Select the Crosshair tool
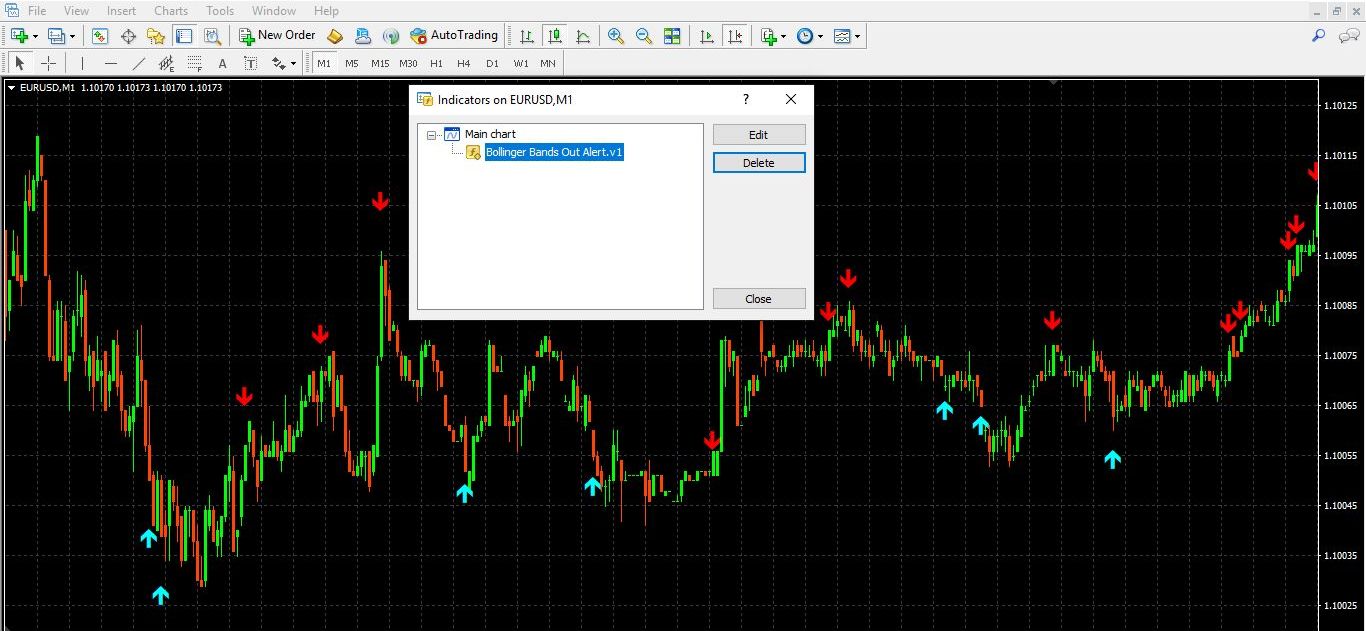Image resolution: width=1366 pixels, height=631 pixels. 48,62
